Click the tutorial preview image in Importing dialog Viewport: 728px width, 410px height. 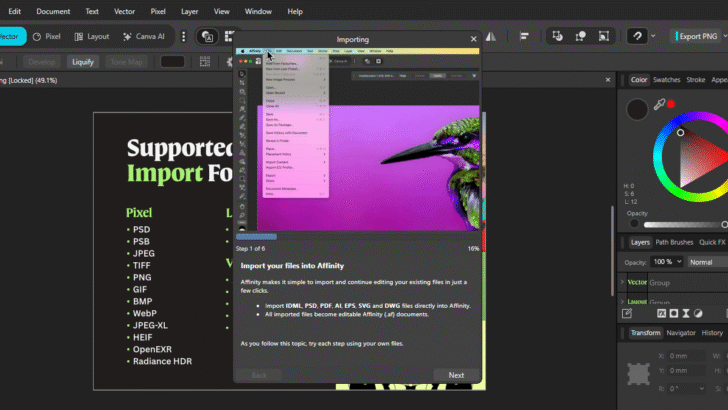pos(358,139)
